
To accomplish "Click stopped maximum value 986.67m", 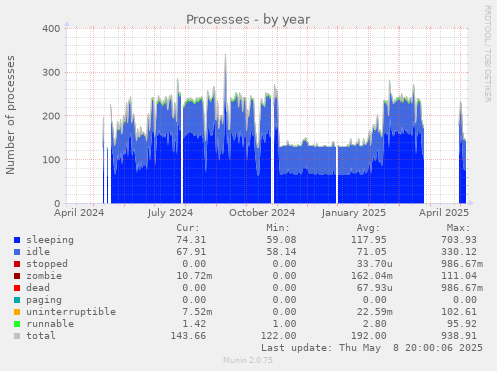I will 462,264.
